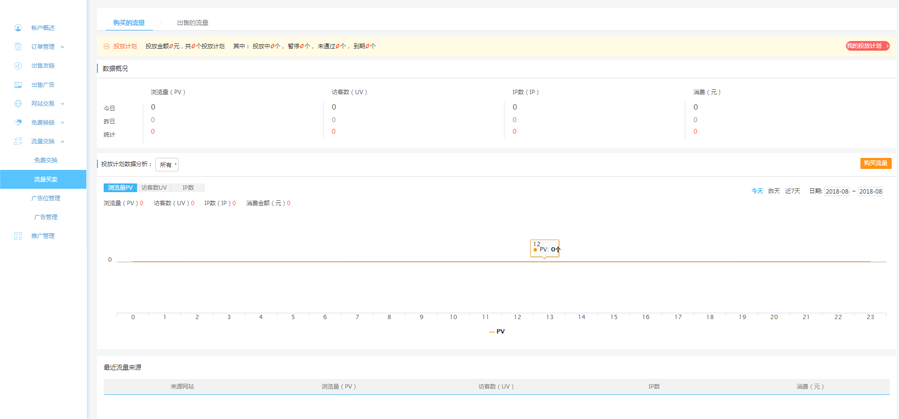Click the 帐户概述 user icon in sidebar

point(18,28)
